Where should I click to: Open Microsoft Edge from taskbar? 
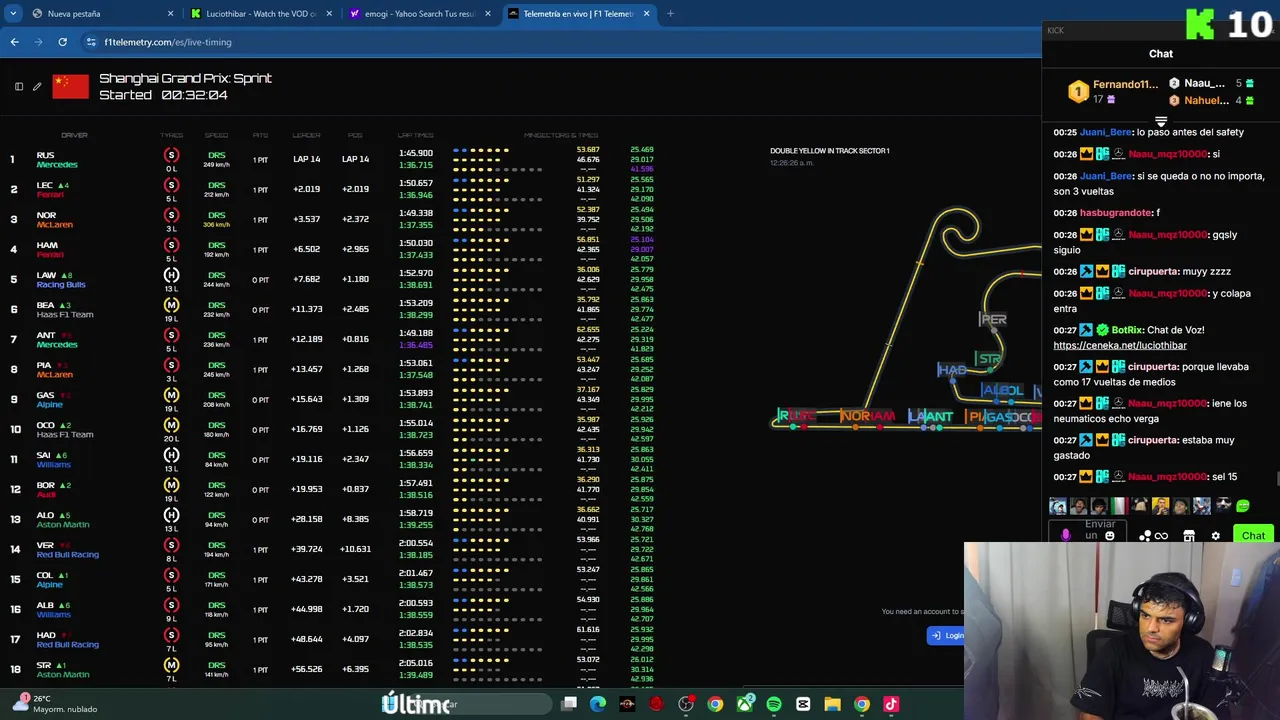(598, 704)
